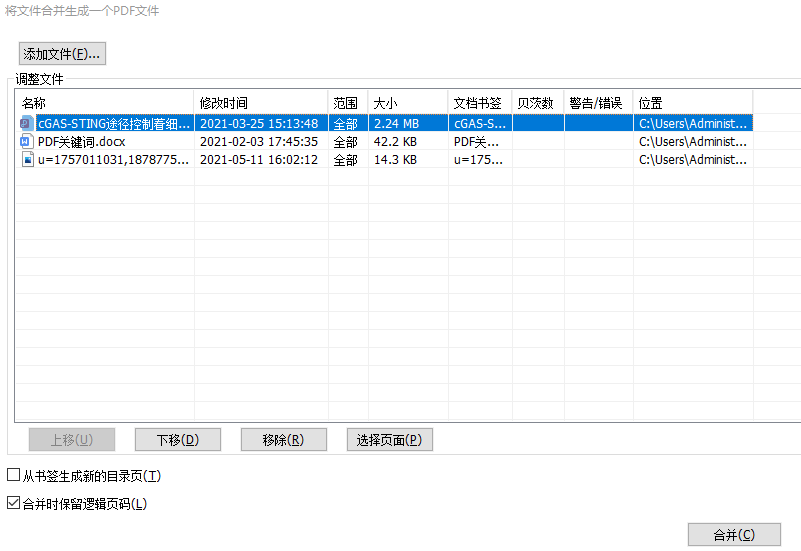Sort files by 大小 column header
The height and width of the screenshot is (551, 801).
(408, 103)
